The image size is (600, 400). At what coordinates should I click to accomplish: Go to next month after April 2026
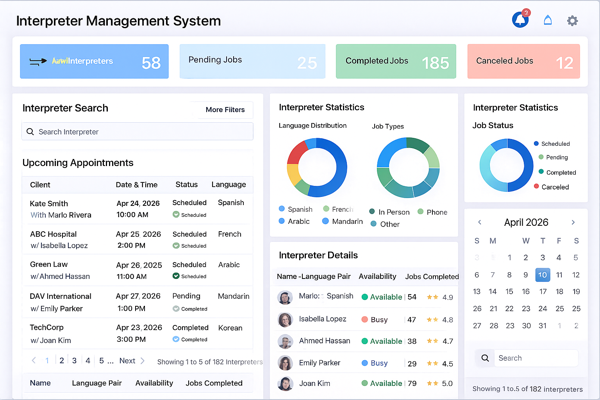[573, 222]
